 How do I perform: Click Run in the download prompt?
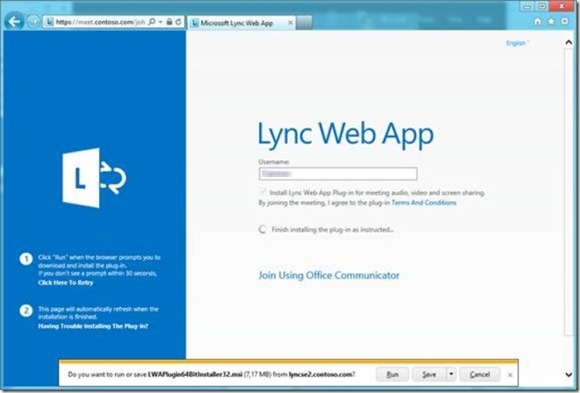392,374
